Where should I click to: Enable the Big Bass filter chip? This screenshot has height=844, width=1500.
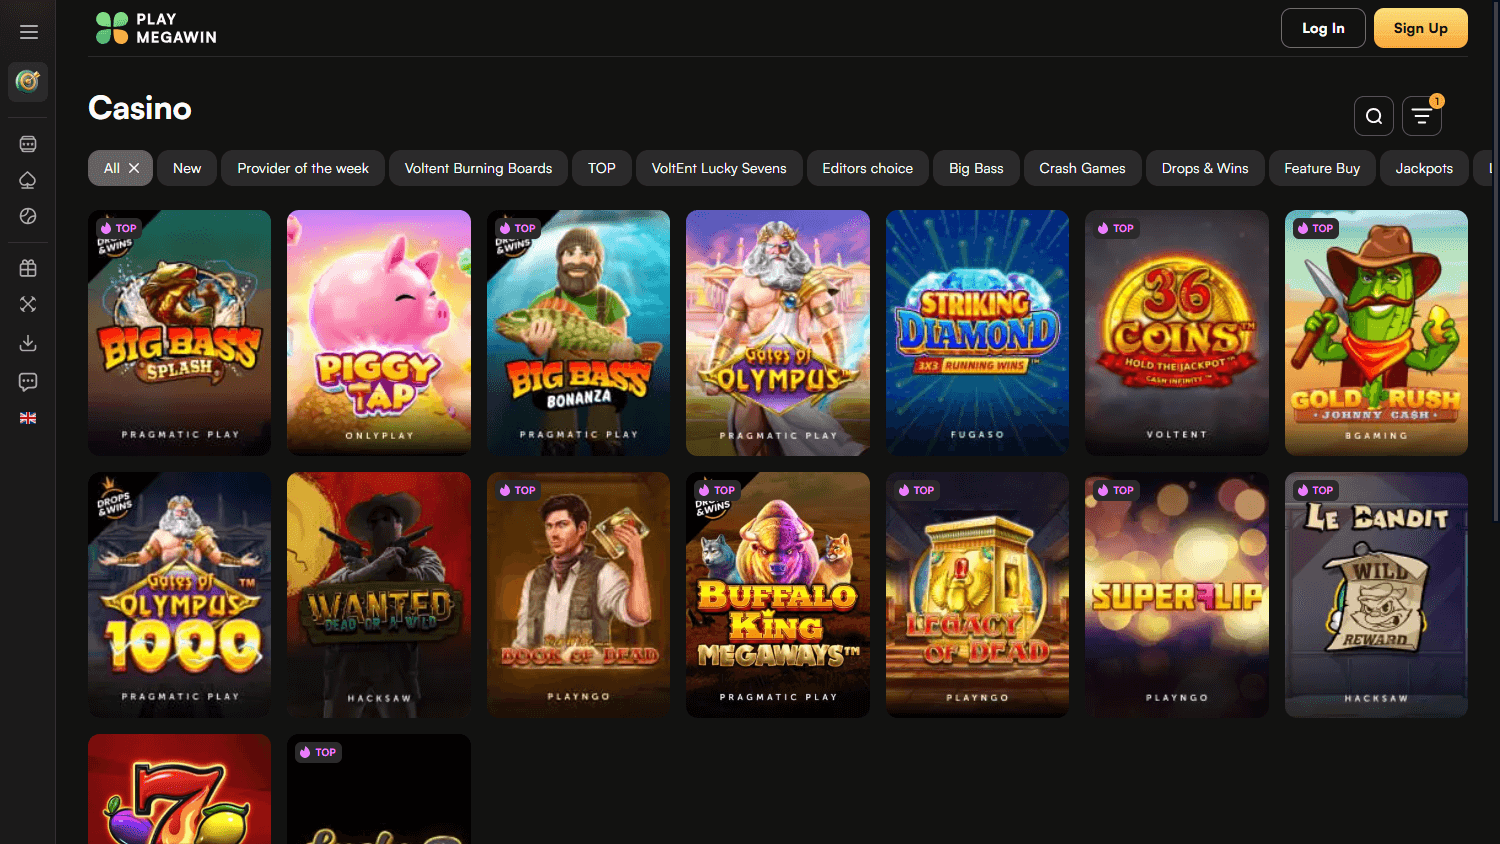[x=976, y=168]
